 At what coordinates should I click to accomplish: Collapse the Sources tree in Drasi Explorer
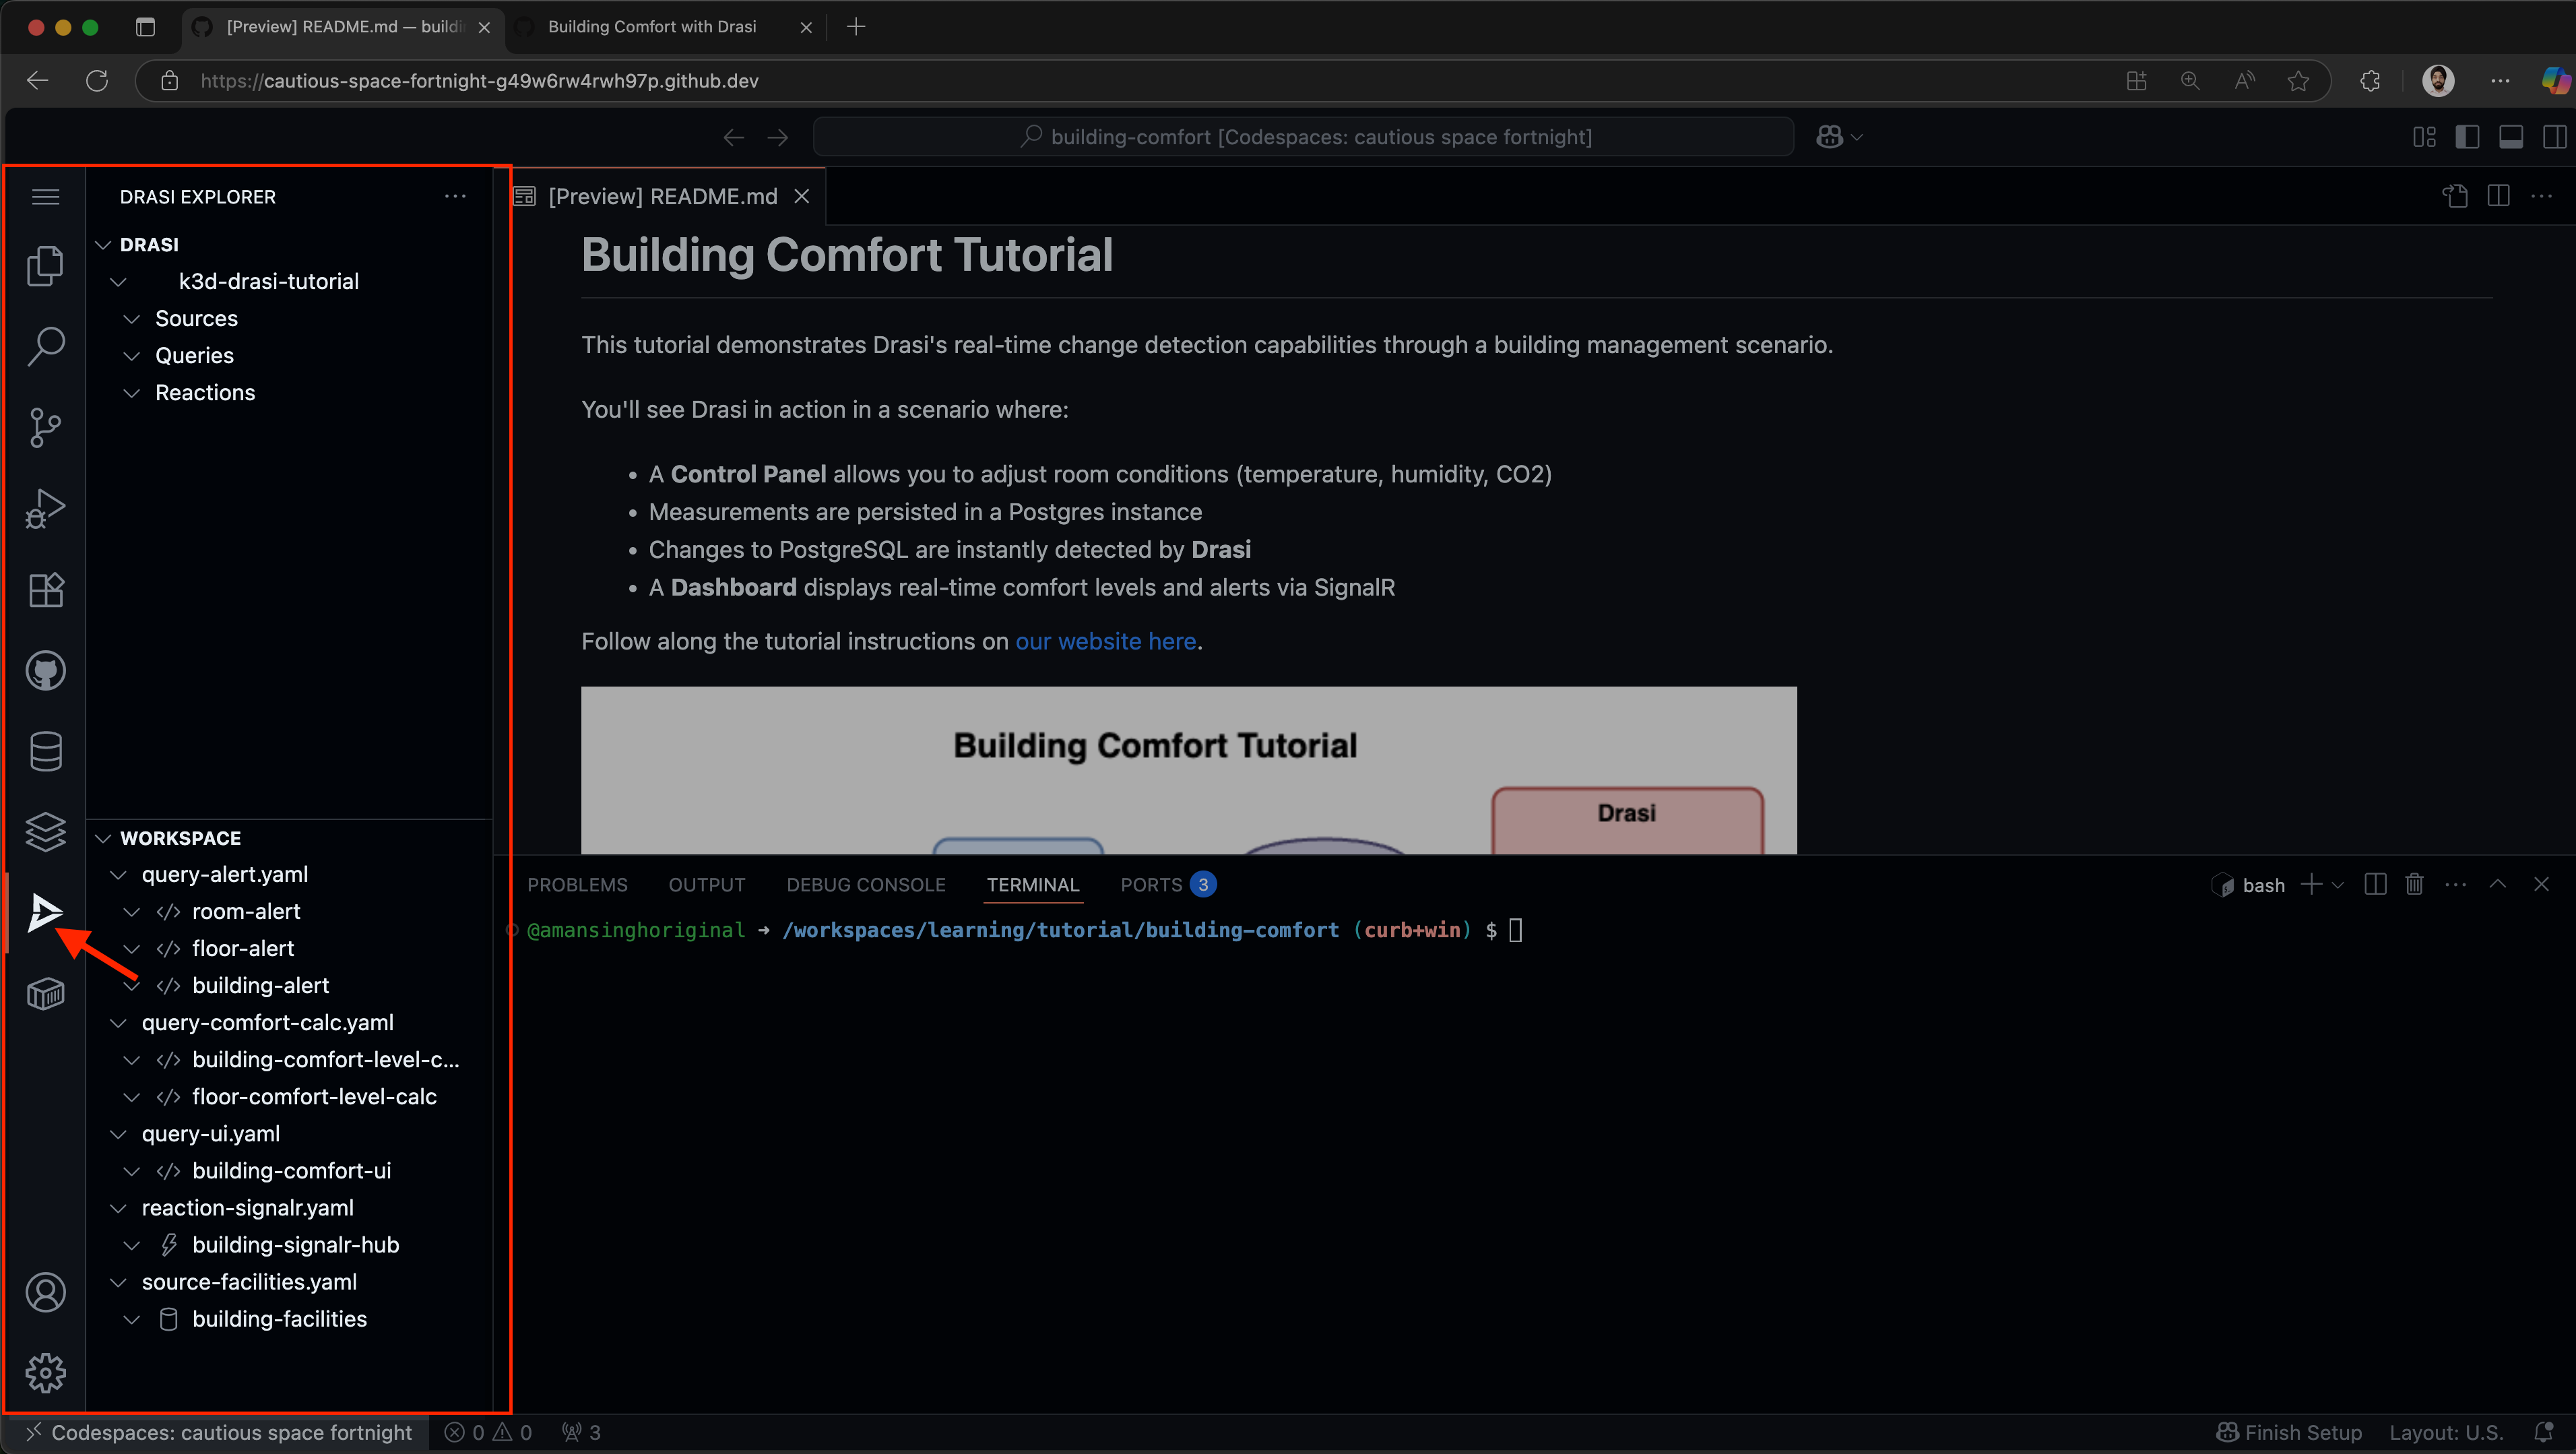tap(133, 318)
